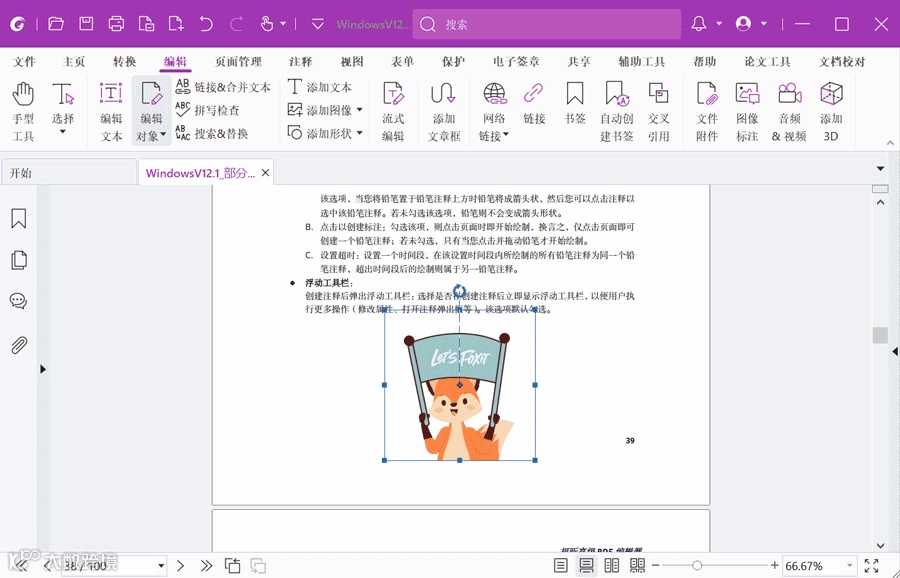
Task: Switch to the Protect (保护) tab
Action: (x=453, y=61)
